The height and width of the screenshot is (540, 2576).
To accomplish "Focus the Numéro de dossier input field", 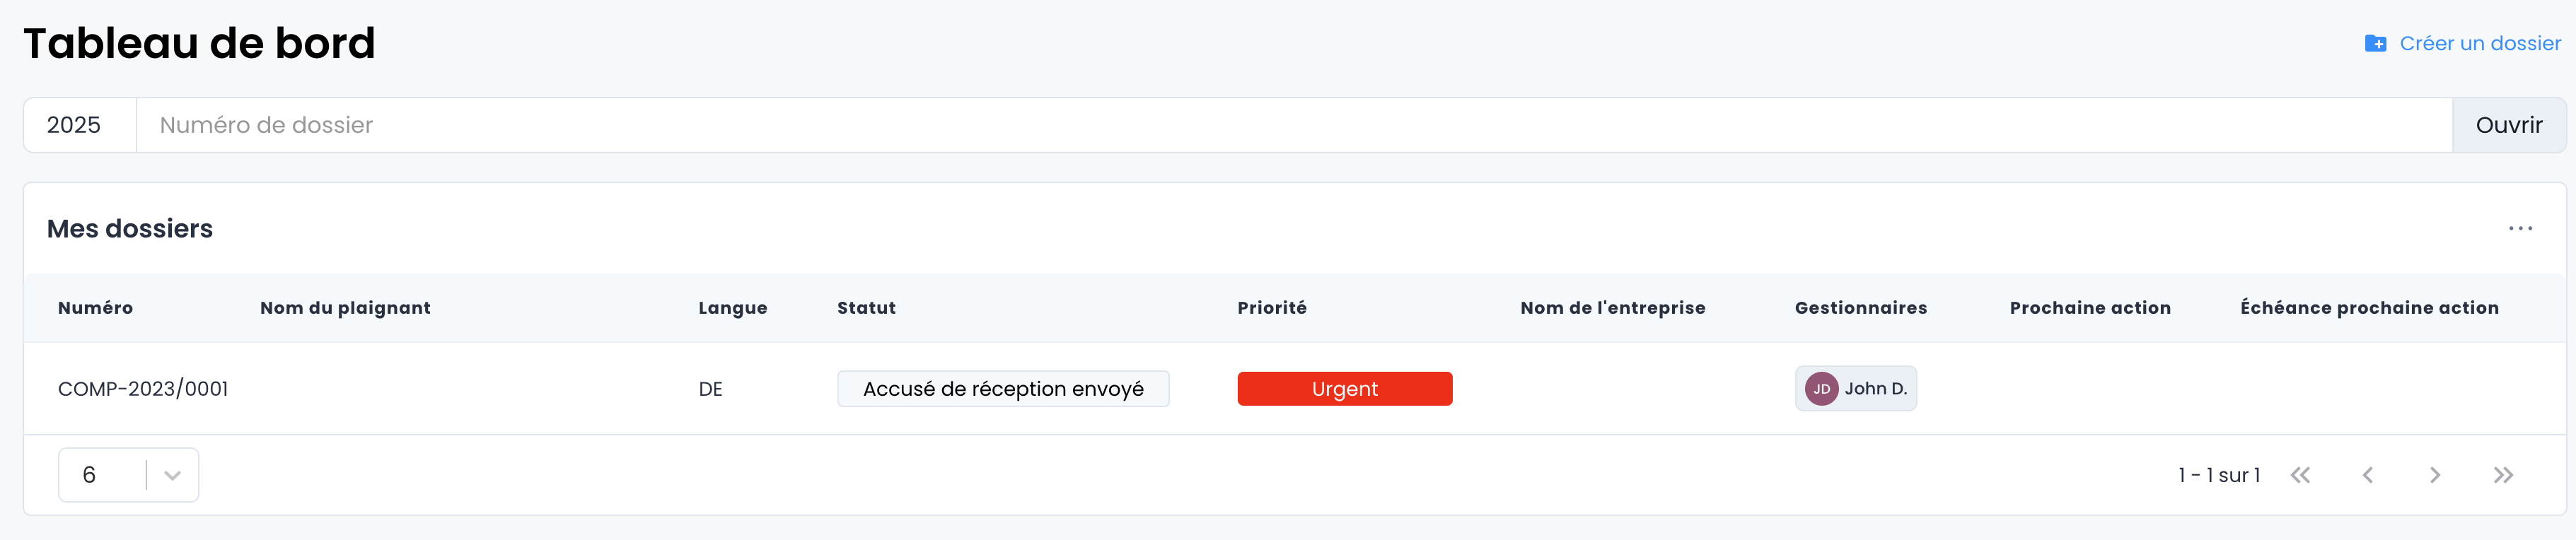I will point(1290,125).
